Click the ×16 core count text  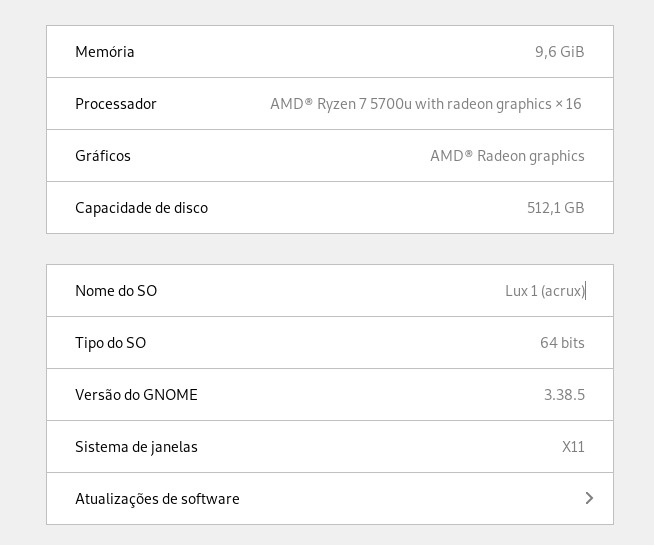point(568,104)
